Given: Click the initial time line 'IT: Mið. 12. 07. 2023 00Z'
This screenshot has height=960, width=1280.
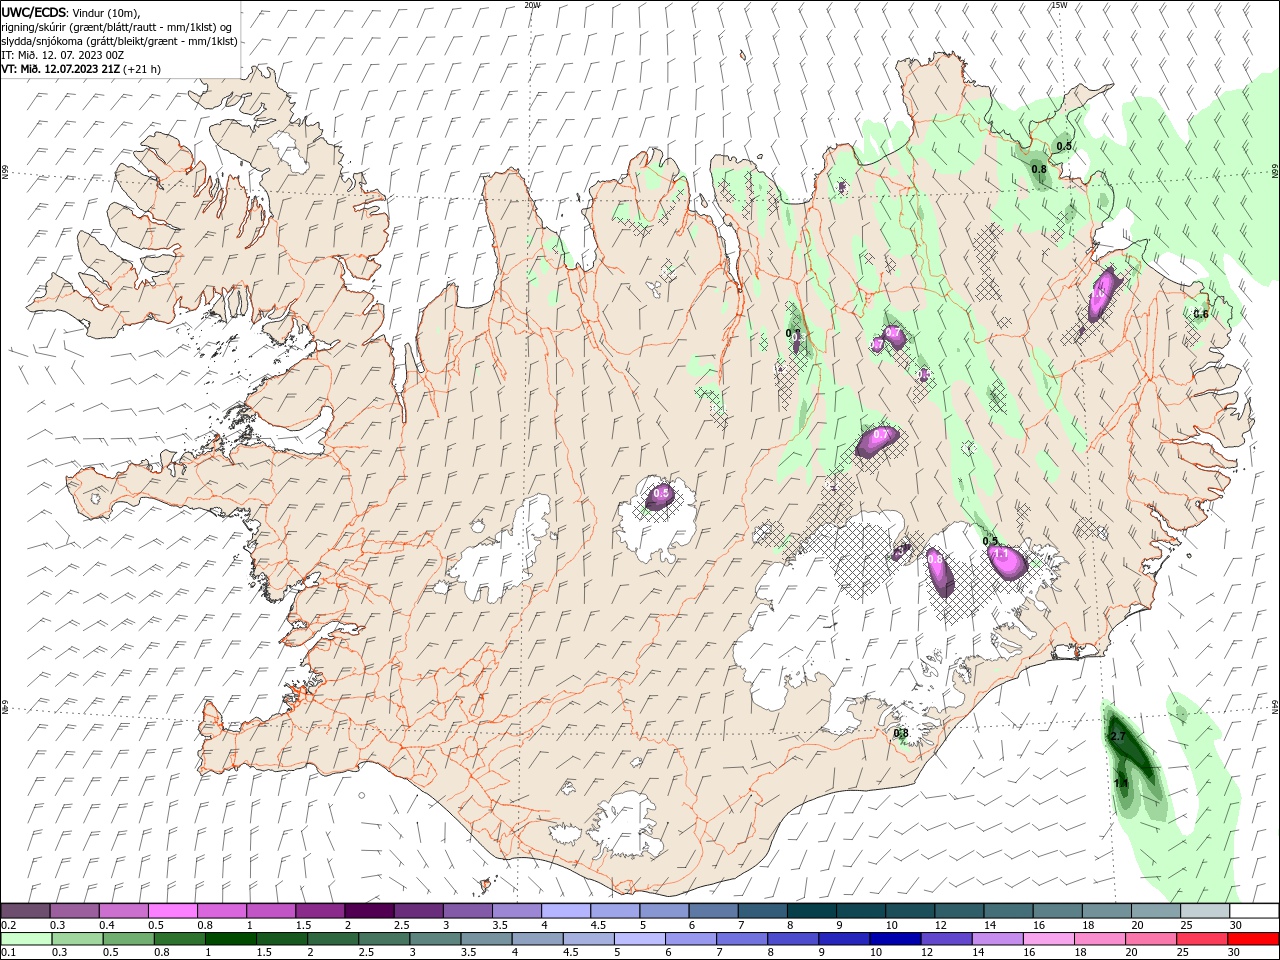Looking at the screenshot, I should [x=63, y=55].
